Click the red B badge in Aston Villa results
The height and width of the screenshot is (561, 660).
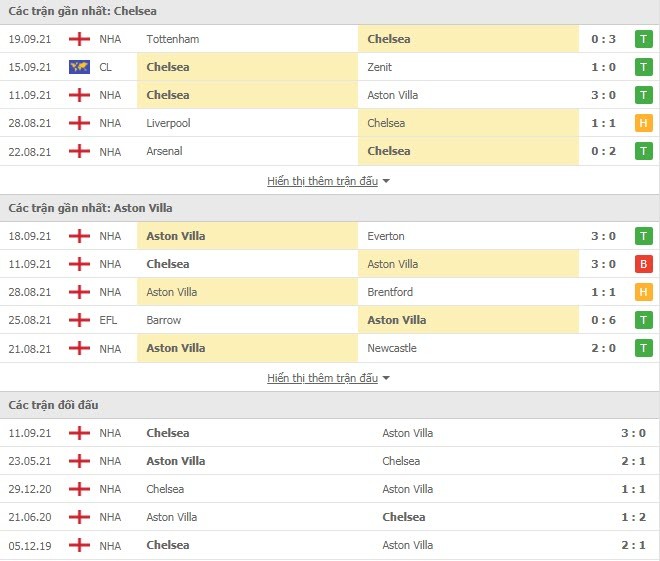[x=644, y=264]
